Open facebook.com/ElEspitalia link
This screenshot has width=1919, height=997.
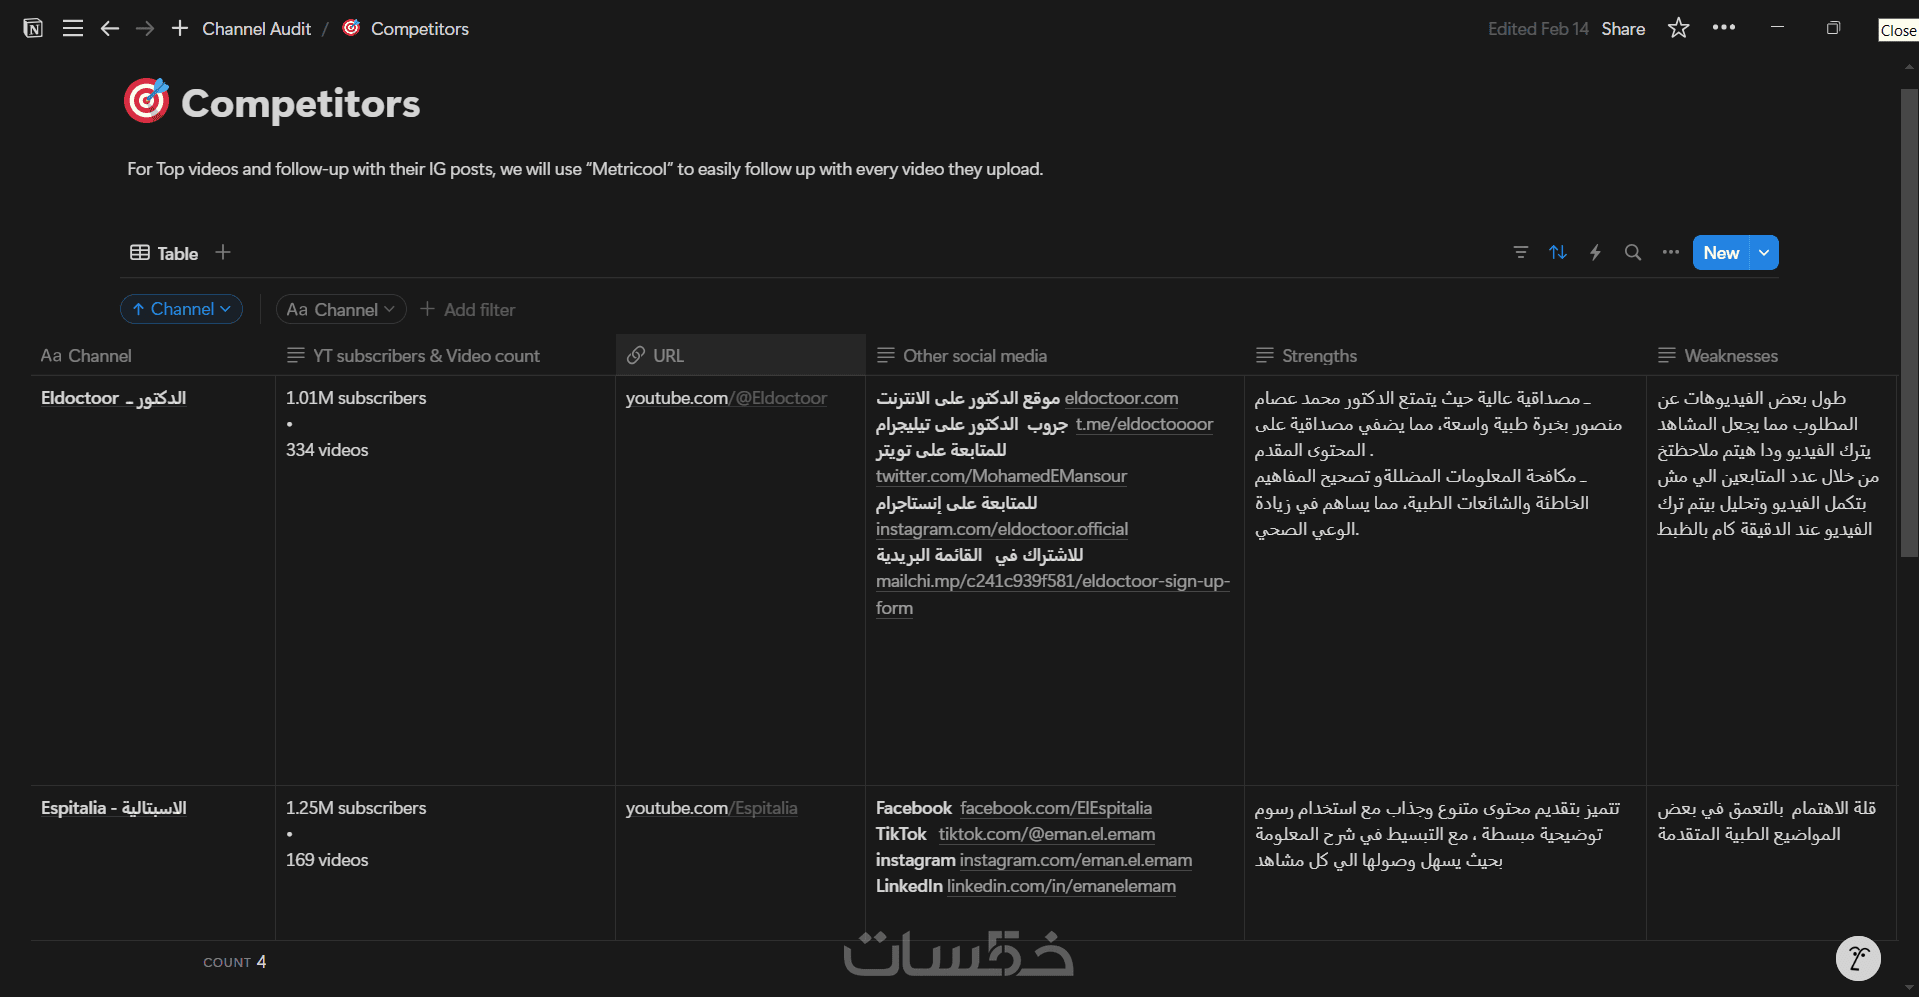(1056, 808)
